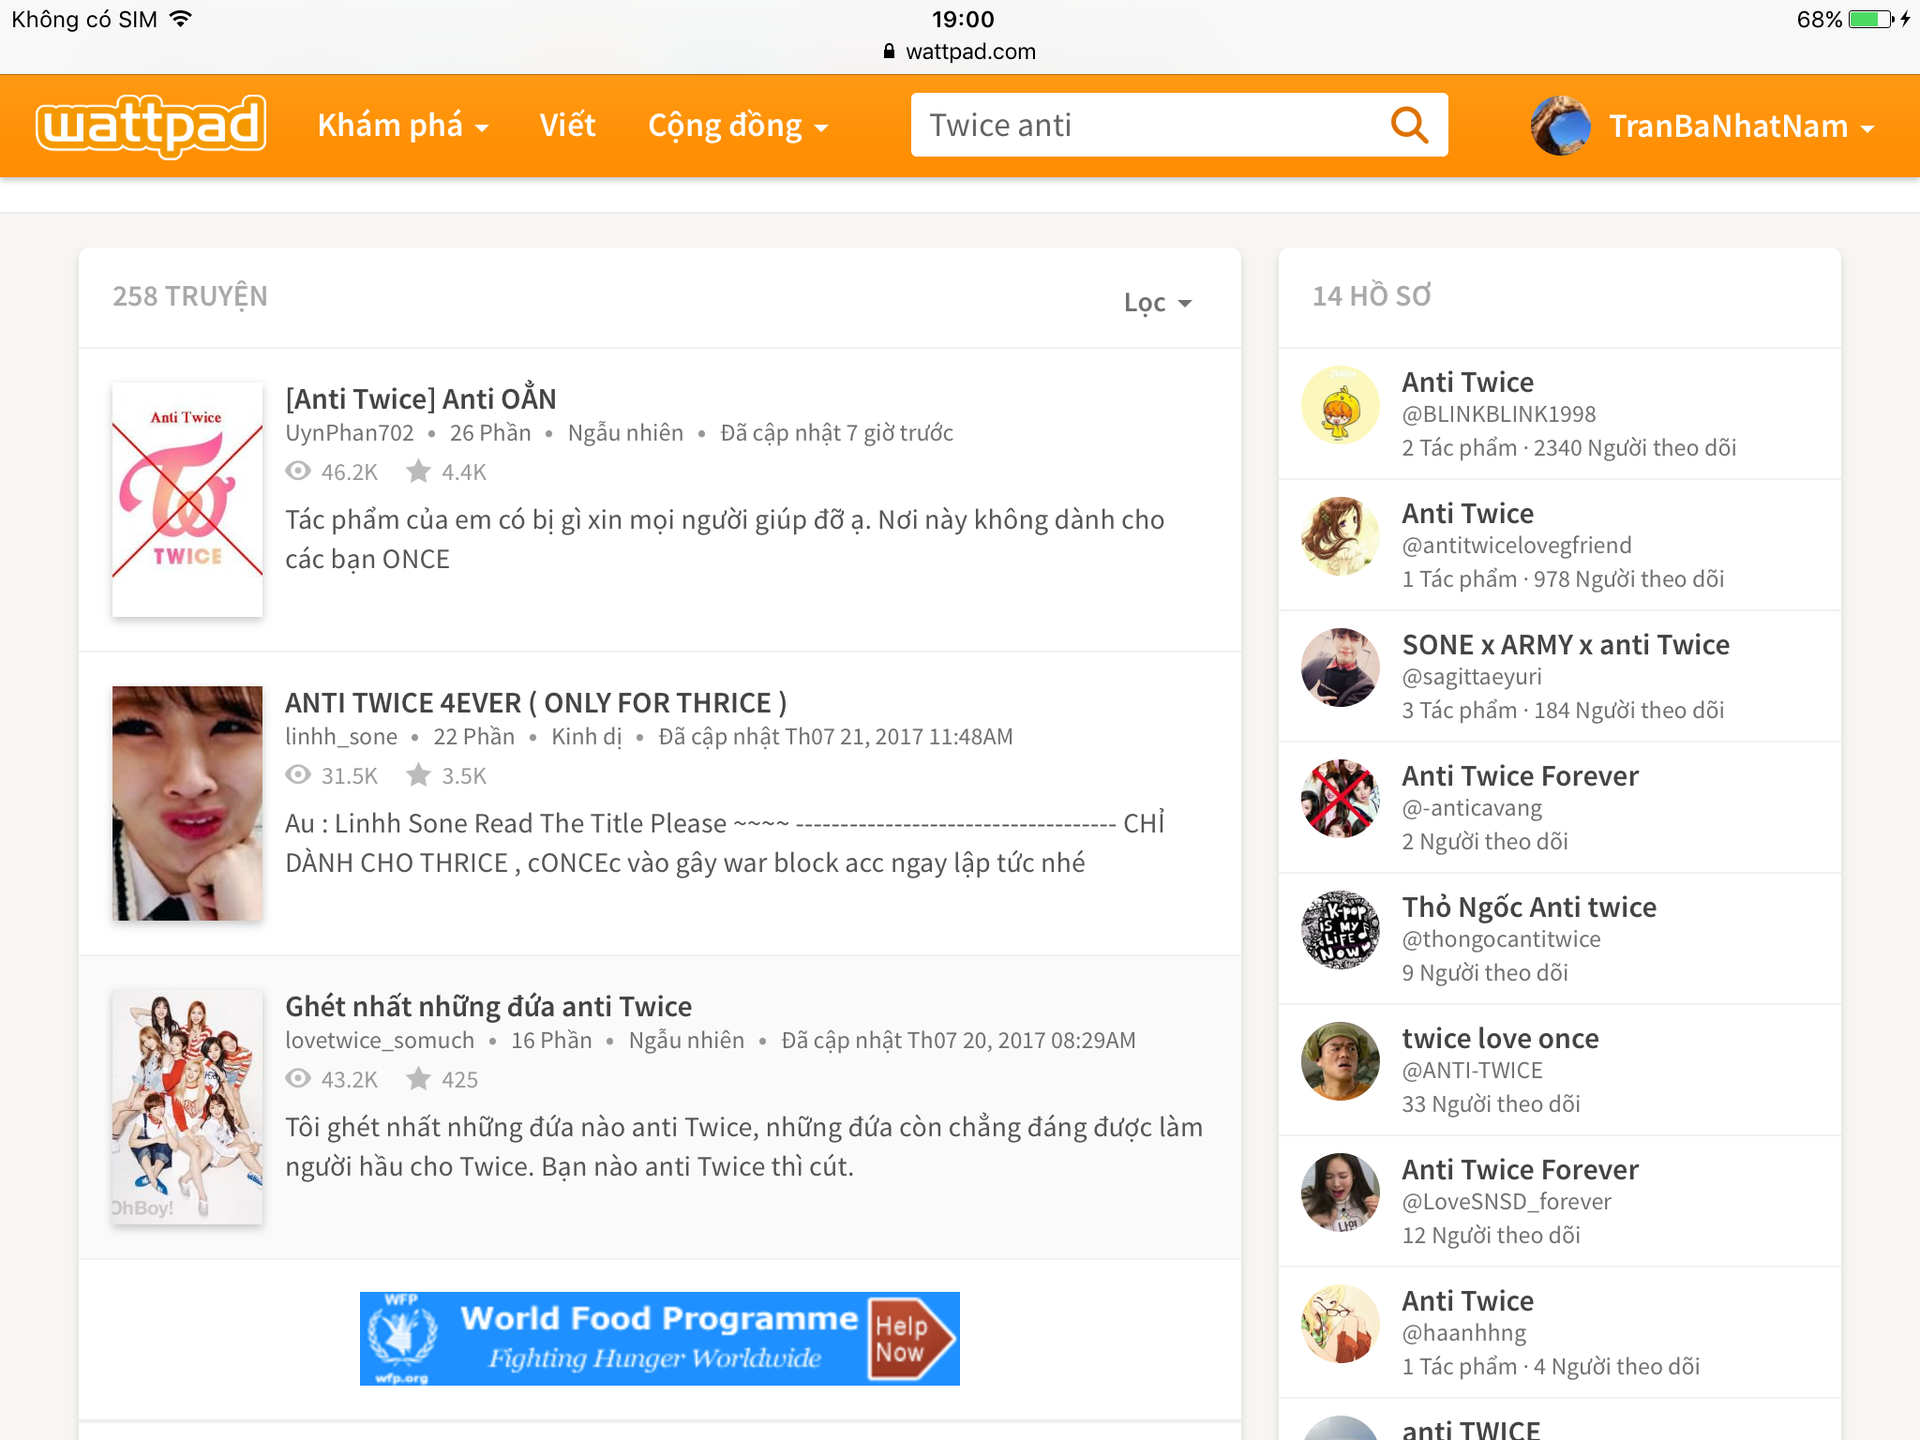Expand the Cộng đồng menu

(x=738, y=126)
